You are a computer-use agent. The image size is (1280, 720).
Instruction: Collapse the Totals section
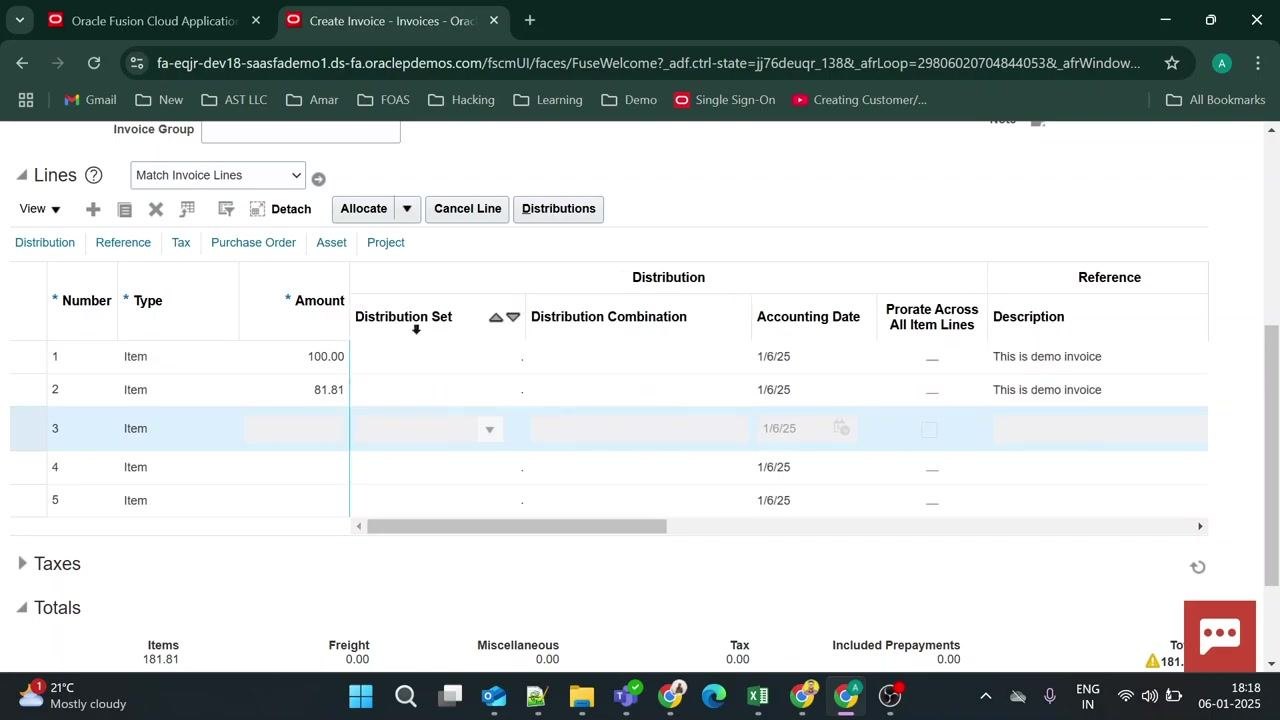click(22, 607)
